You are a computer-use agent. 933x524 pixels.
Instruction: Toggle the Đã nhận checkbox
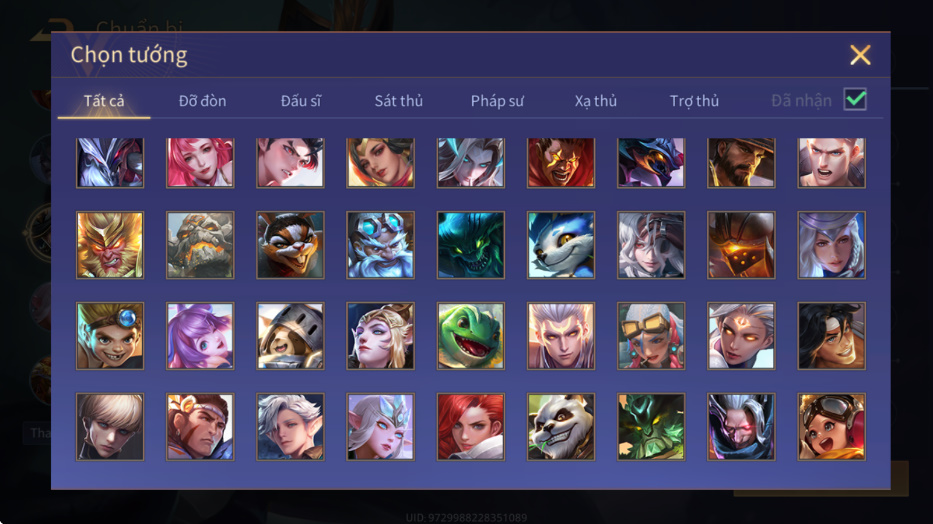point(855,99)
